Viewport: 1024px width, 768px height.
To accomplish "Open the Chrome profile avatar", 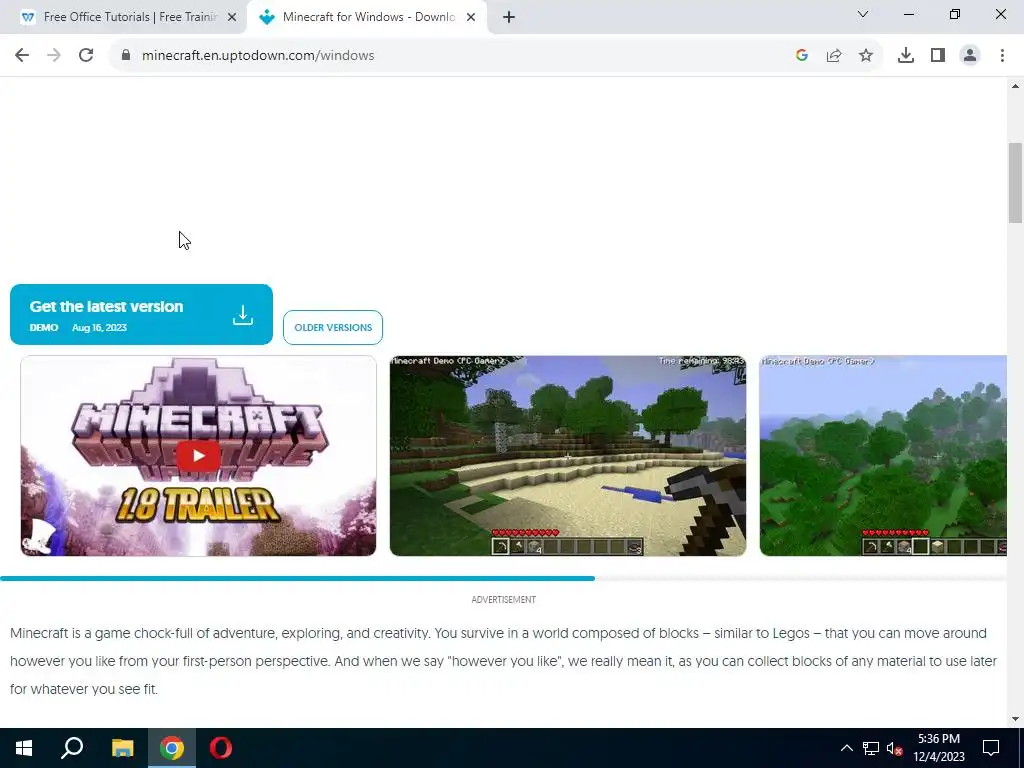I will tap(970, 56).
